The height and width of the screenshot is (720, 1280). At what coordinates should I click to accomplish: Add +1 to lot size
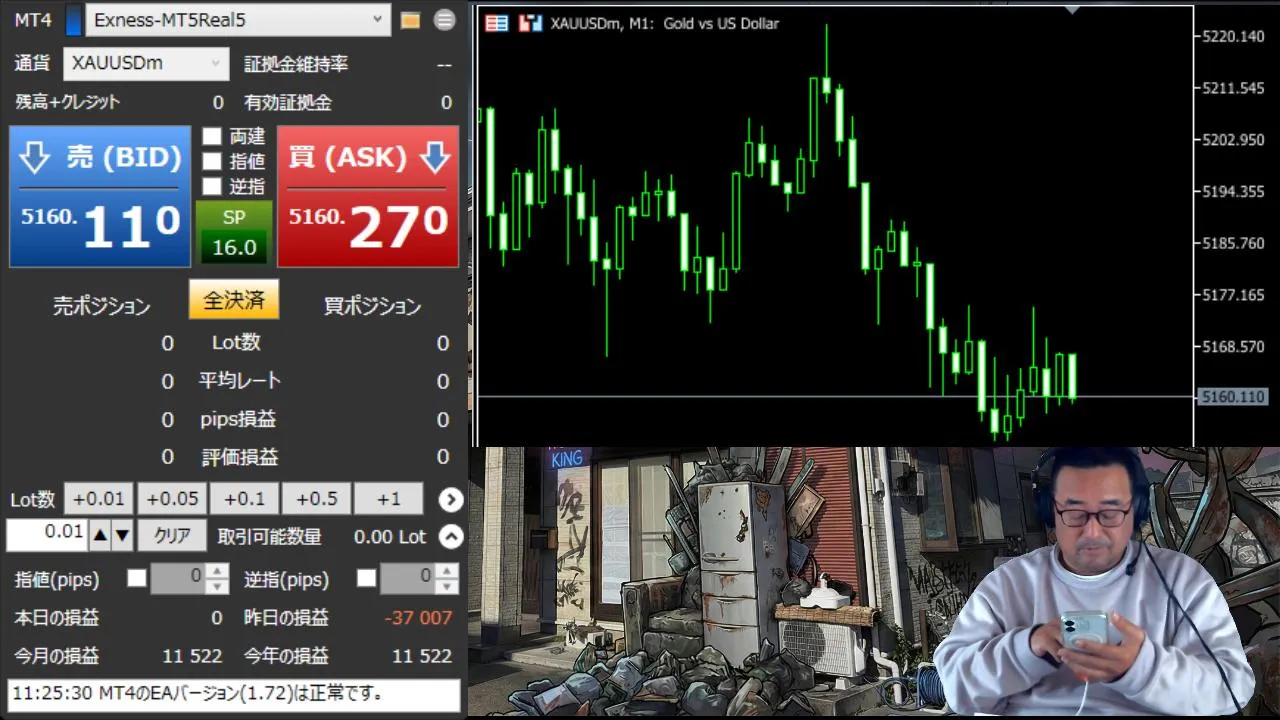point(389,499)
